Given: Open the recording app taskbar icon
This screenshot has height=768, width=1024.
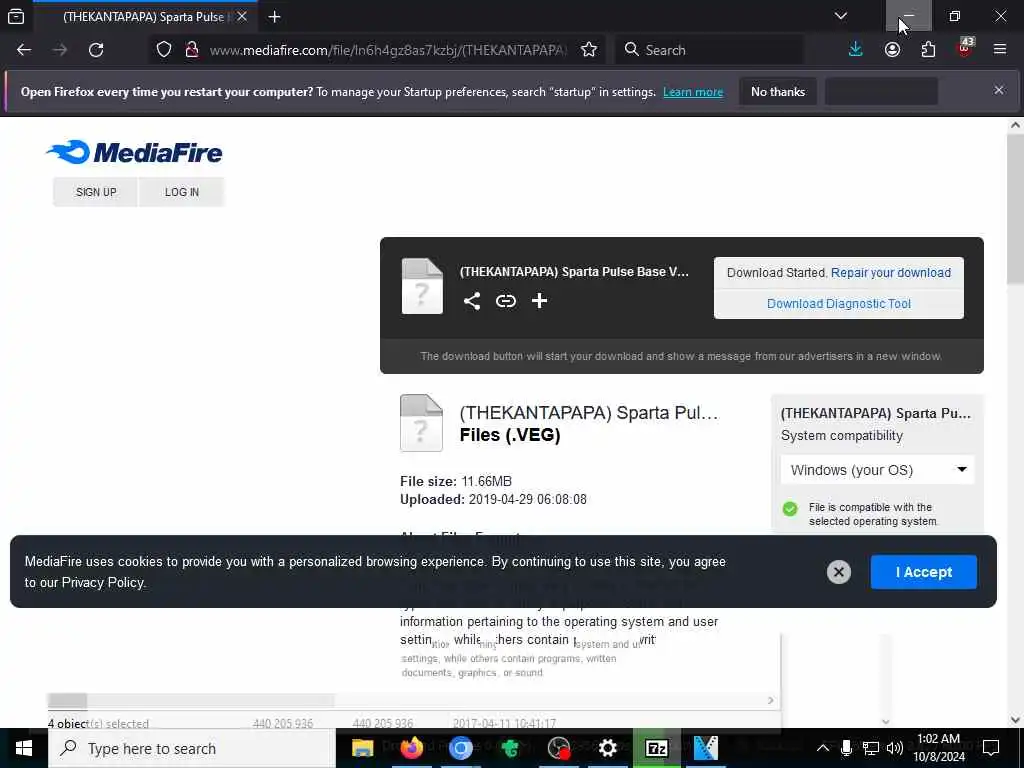Looking at the screenshot, I should (558, 748).
